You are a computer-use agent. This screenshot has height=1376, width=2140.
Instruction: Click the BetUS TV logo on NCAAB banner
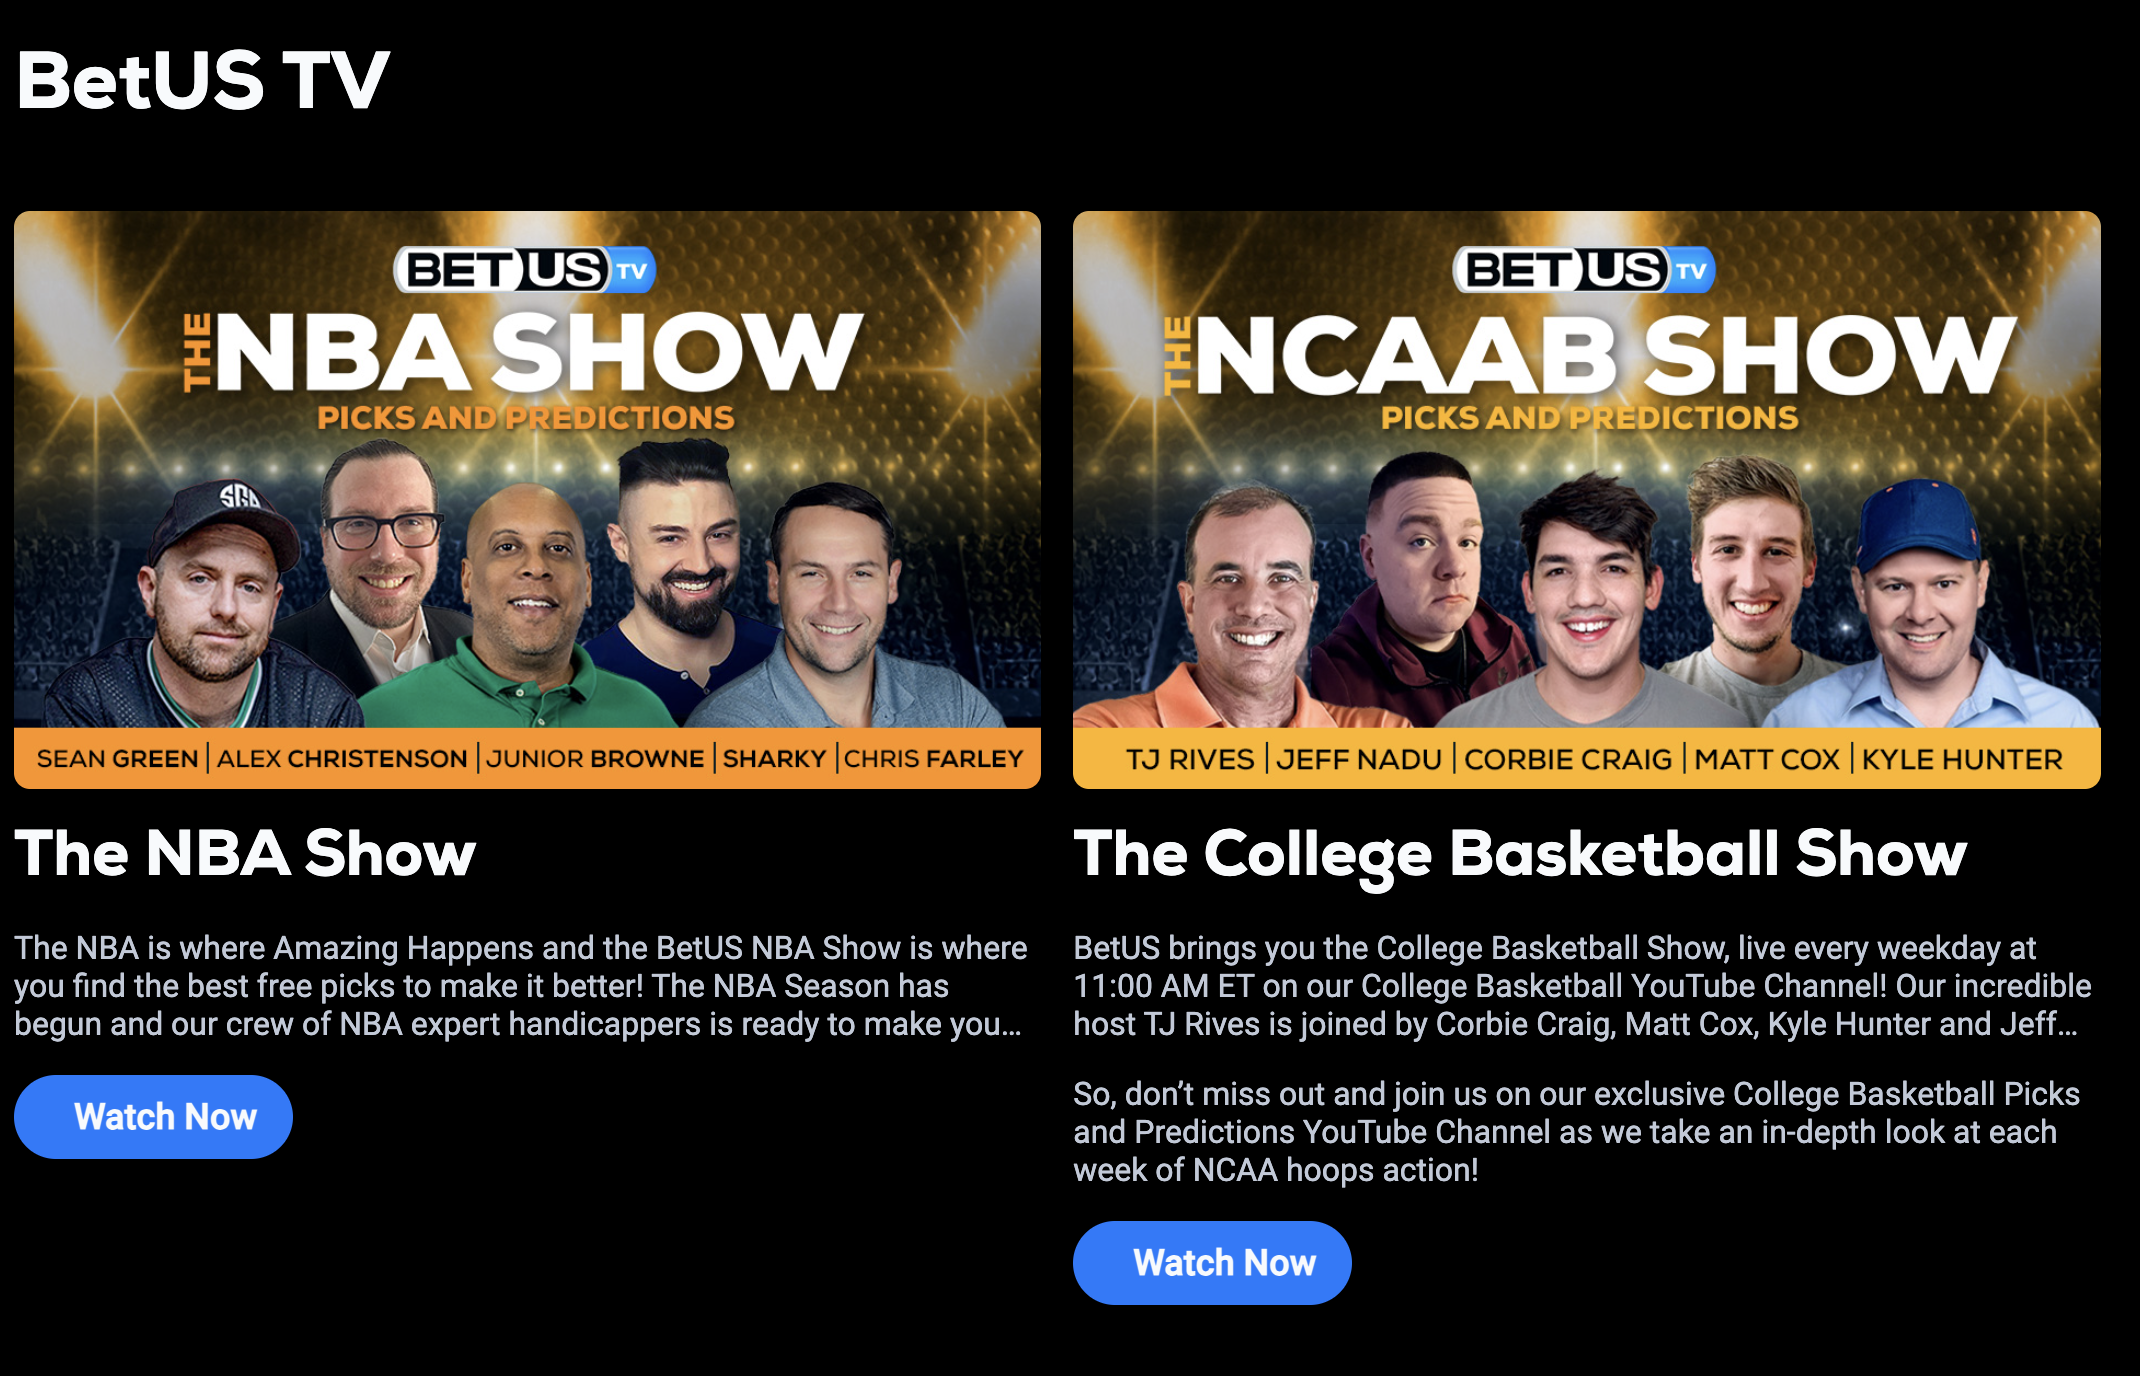coord(1584,270)
